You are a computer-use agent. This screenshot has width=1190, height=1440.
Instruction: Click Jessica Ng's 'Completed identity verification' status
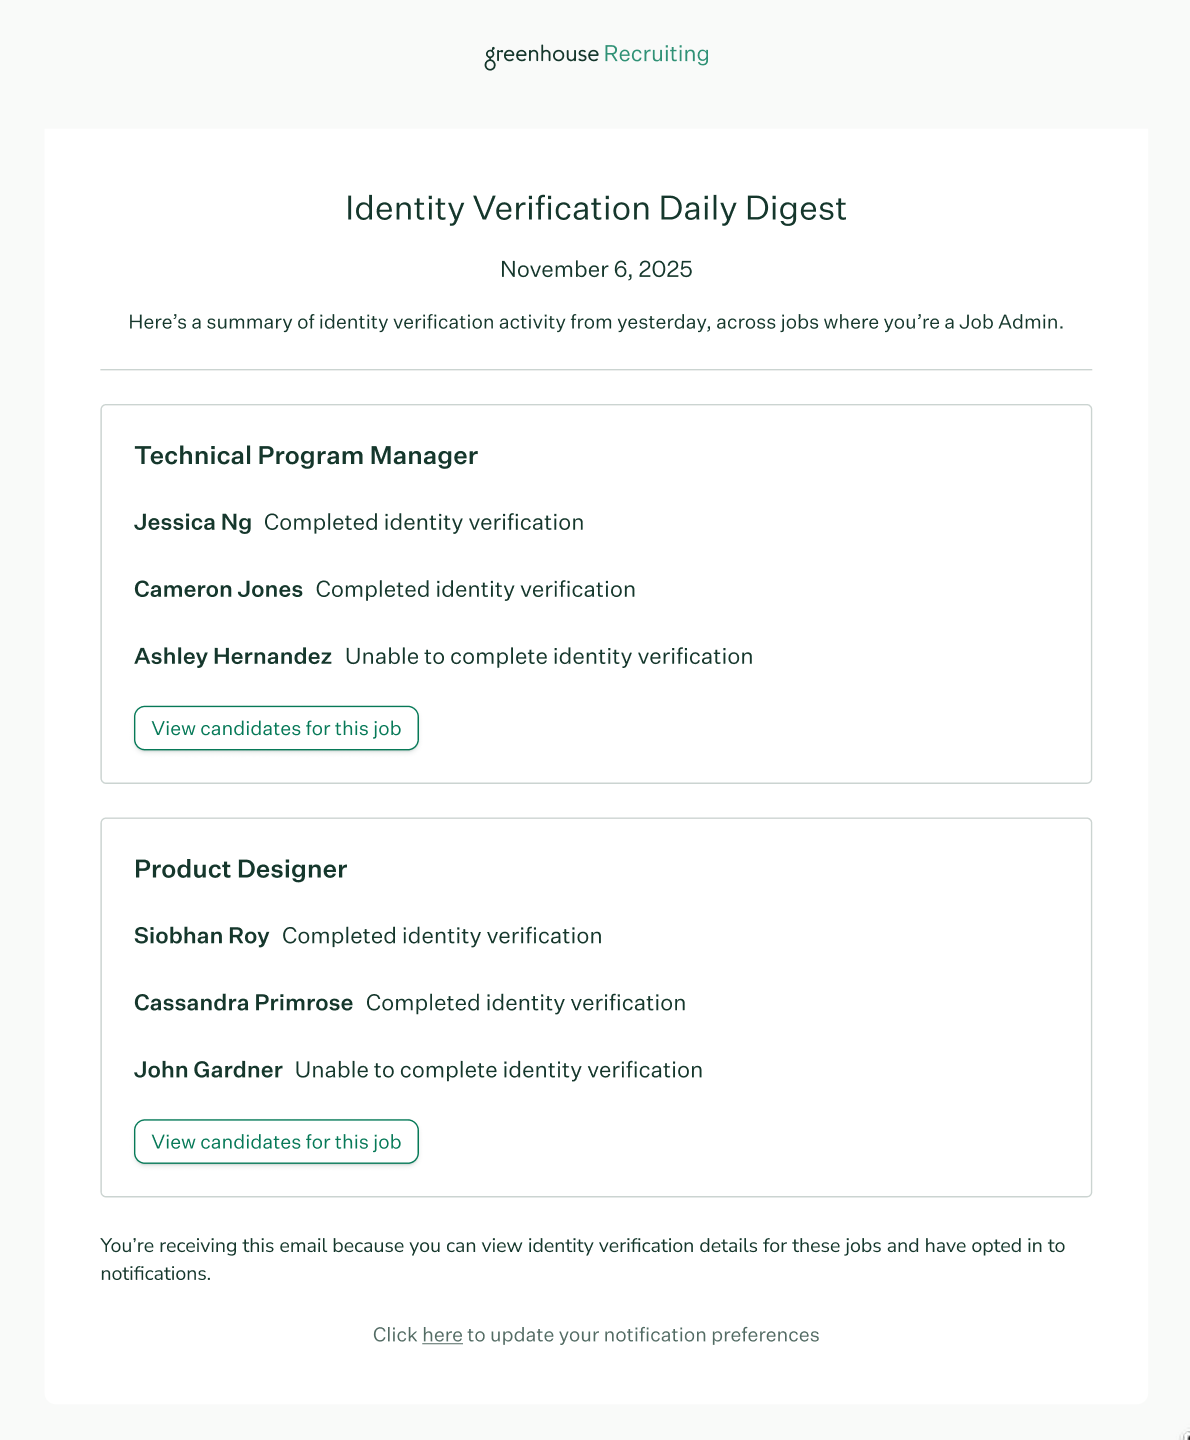click(x=424, y=522)
